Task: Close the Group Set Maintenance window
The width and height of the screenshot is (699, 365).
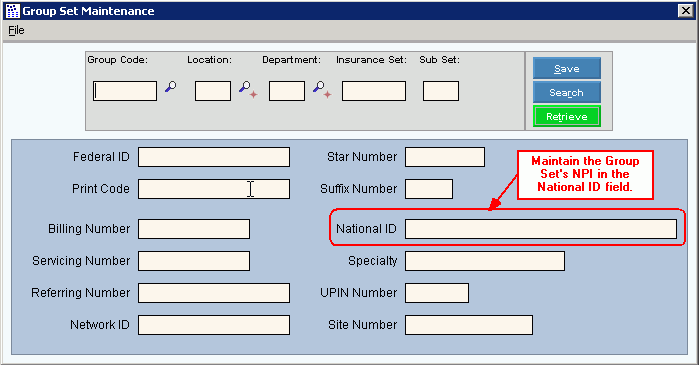Action: (x=685, y=11)
